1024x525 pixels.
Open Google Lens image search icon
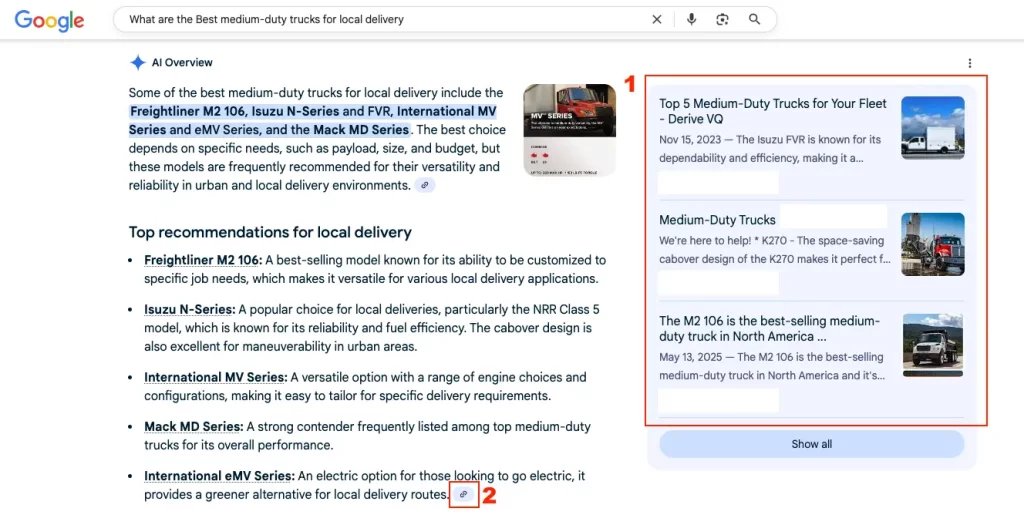(x=722, y=19)
